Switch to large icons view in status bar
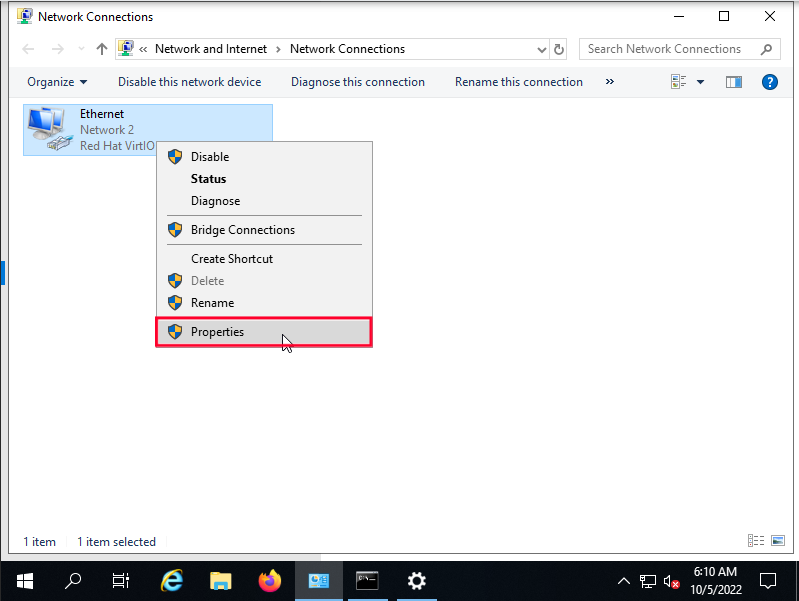 (778, 541)
